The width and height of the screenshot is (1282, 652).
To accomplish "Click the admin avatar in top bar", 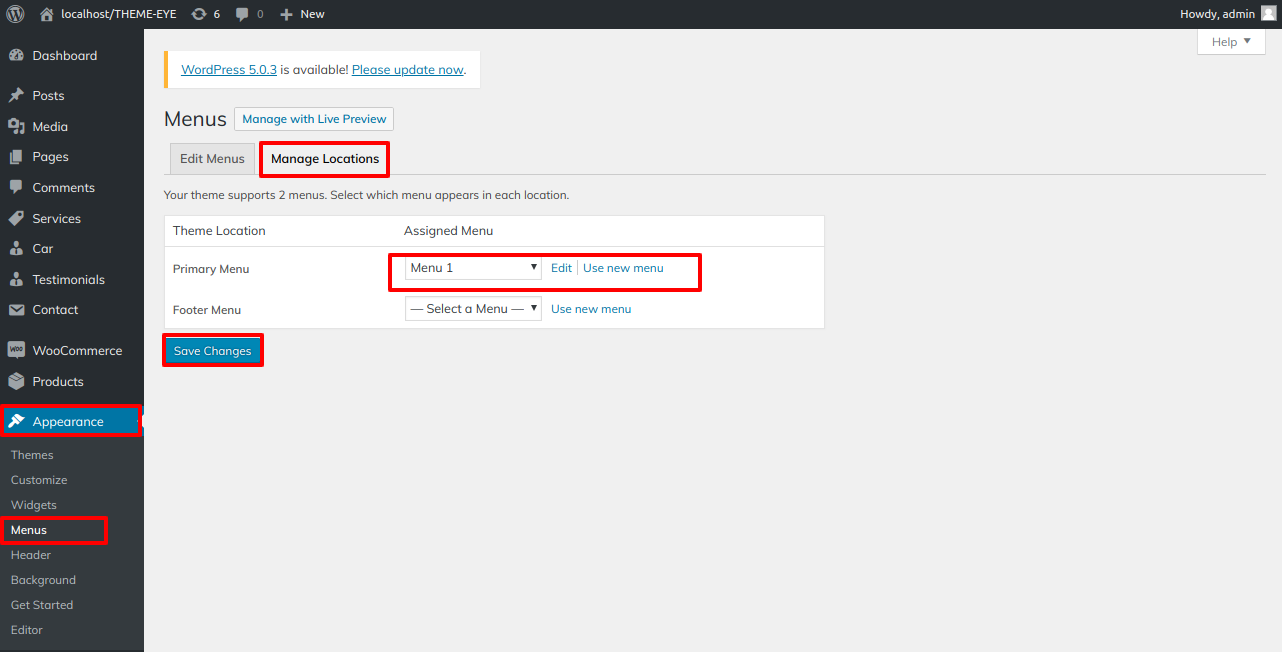I will pos(1268,14).
